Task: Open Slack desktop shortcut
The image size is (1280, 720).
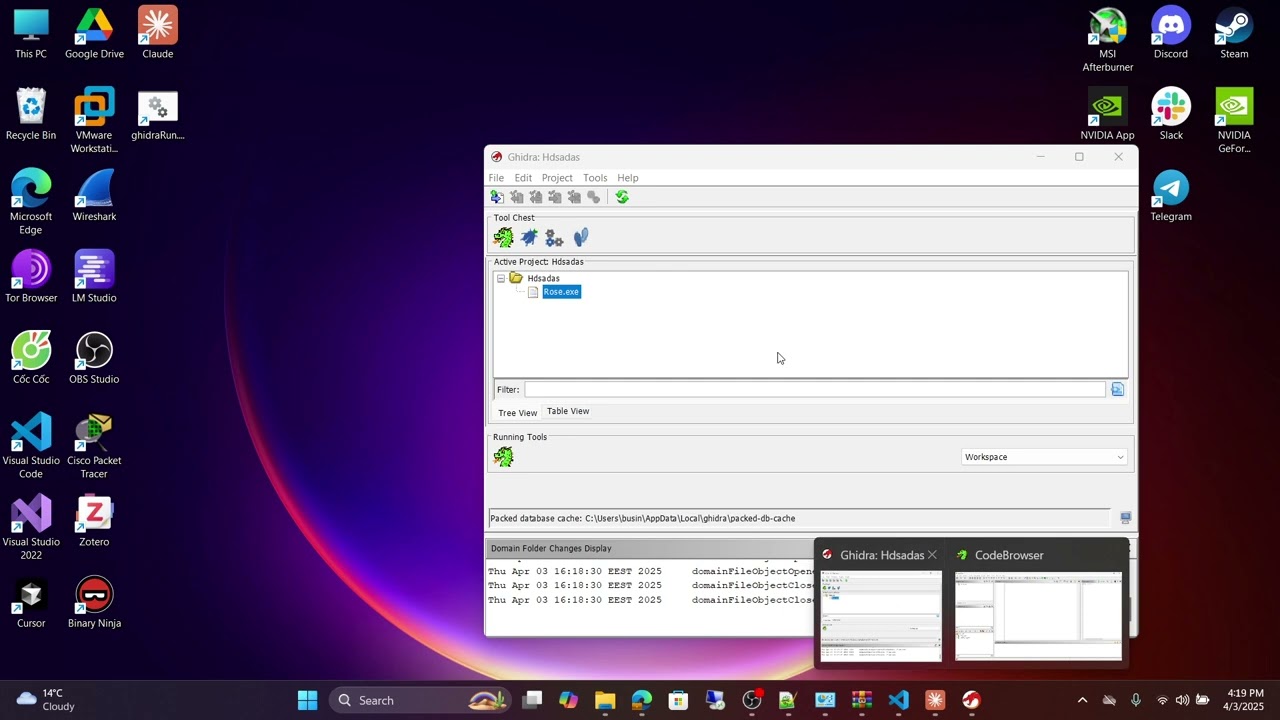Action: tap(1171, 115)
